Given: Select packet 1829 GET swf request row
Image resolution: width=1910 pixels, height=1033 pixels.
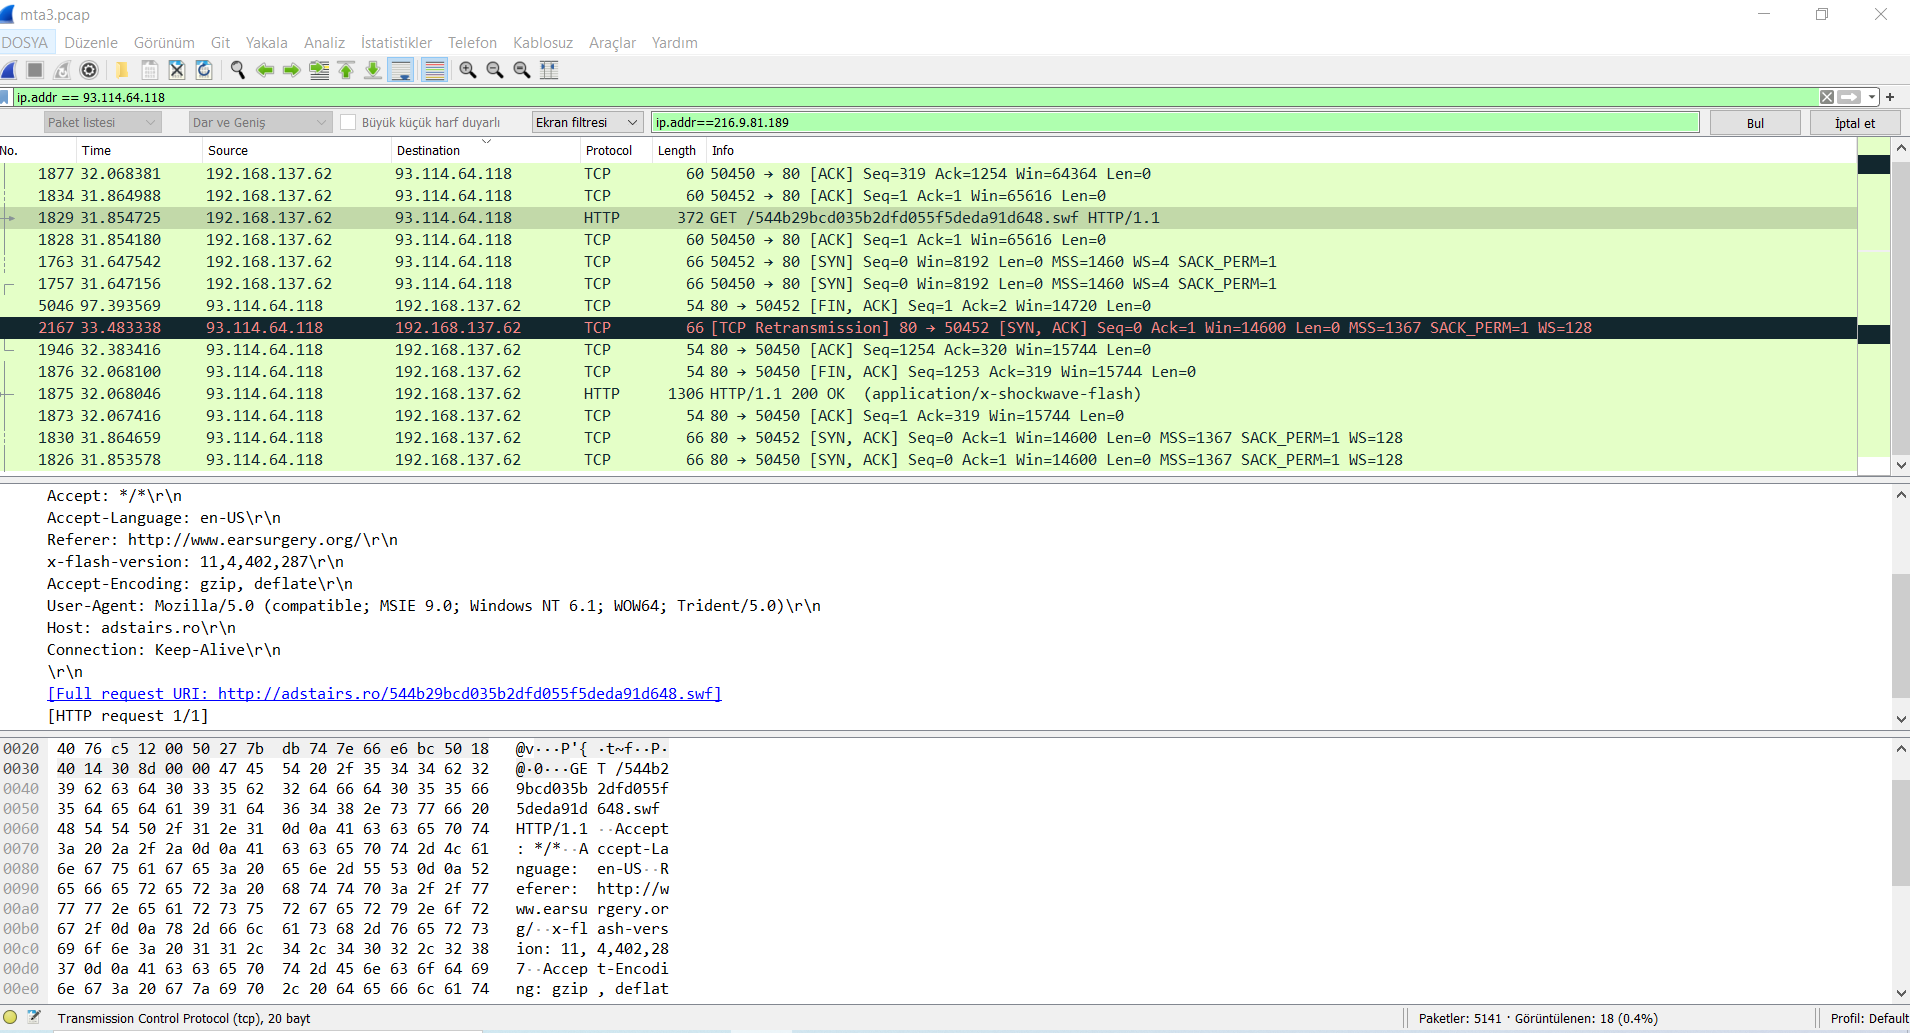Looking at the screenshot, I should coord(928,218).
